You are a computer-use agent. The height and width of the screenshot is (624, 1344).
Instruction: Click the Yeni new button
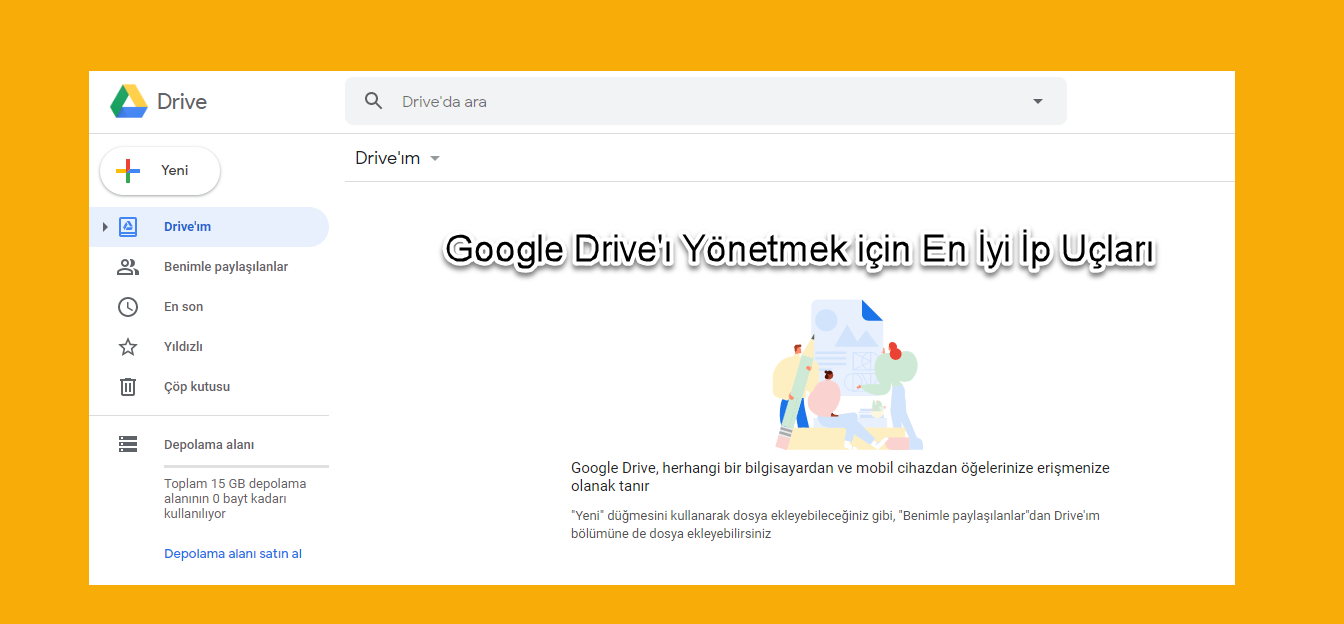[x=160, y=171]
